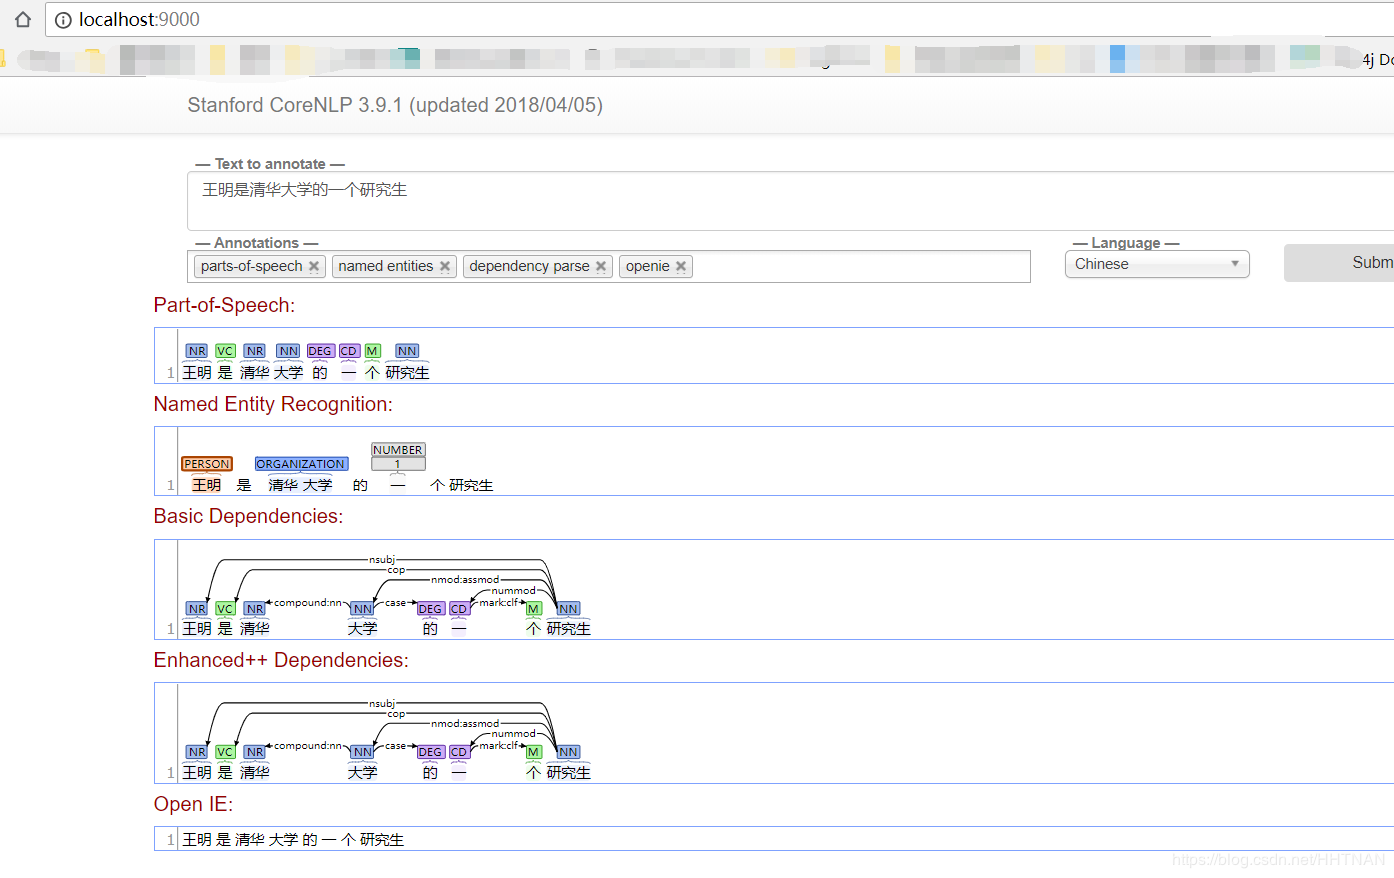Click the NUMBER entity label
The image size is (1394, 878).
tap(398, 450)
